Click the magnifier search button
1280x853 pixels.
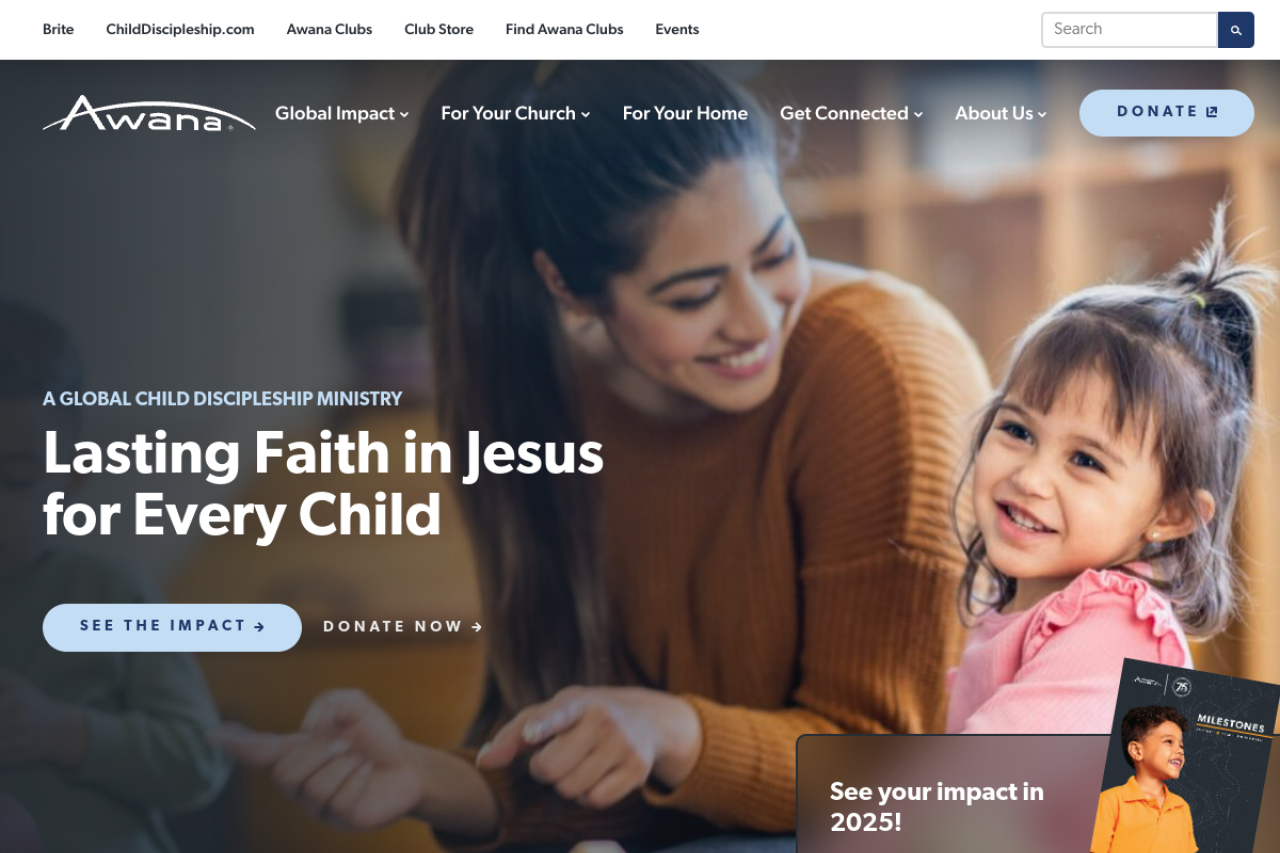coord(1236,30)
